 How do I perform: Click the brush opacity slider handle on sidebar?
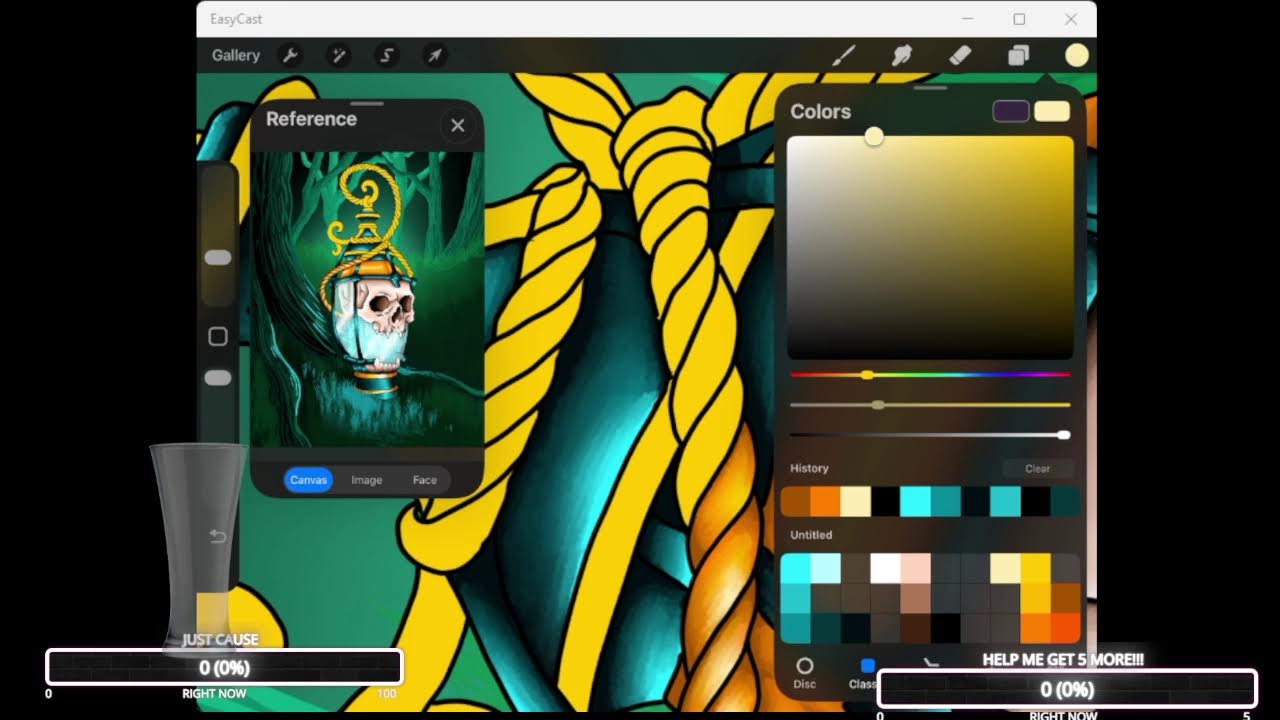[x=218, y=378]
